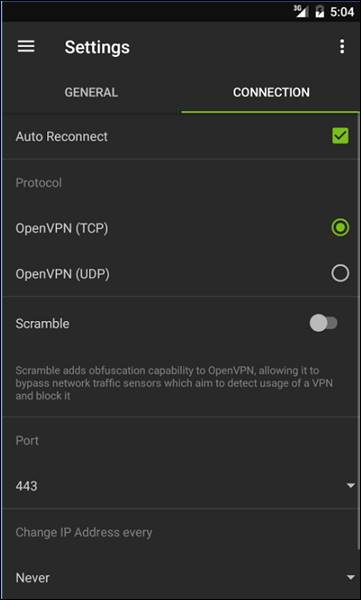Uncheck the Auto Reconnect checkbox
The height and width of the screenshot is (600, 361).
click(340, 136)
